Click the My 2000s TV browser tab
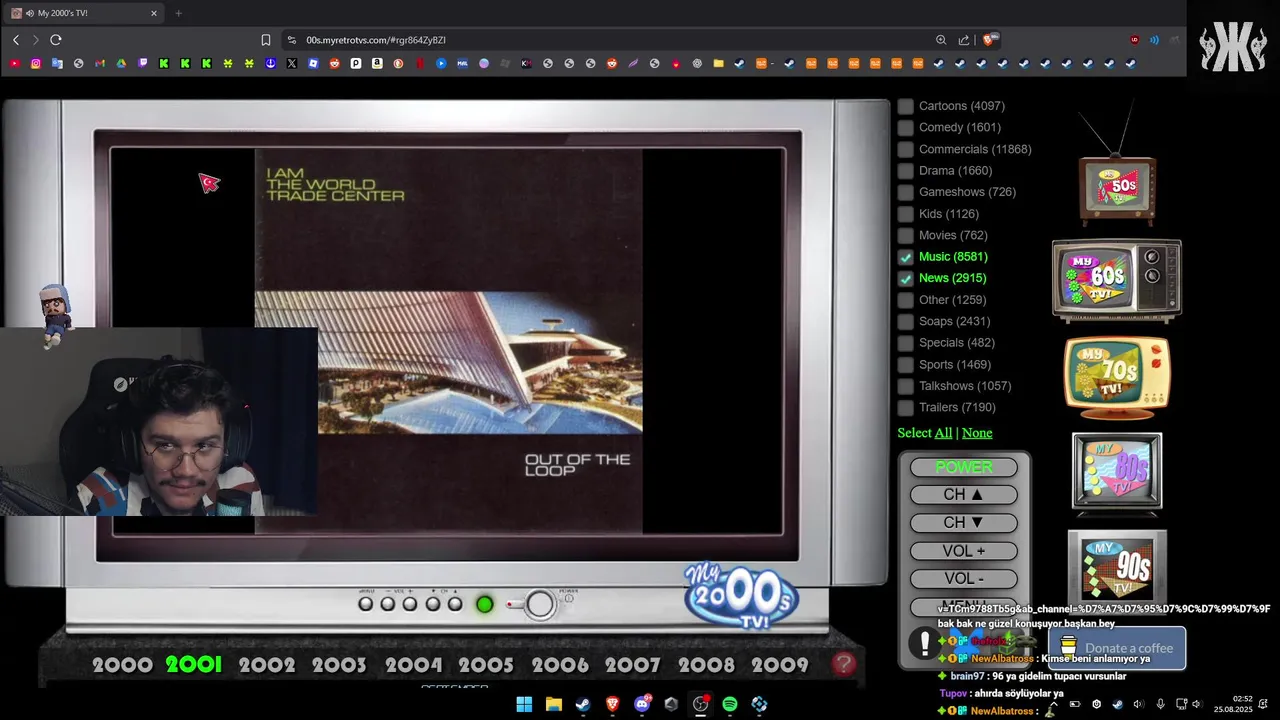1280x720 pixels. [x=85, y=13]
